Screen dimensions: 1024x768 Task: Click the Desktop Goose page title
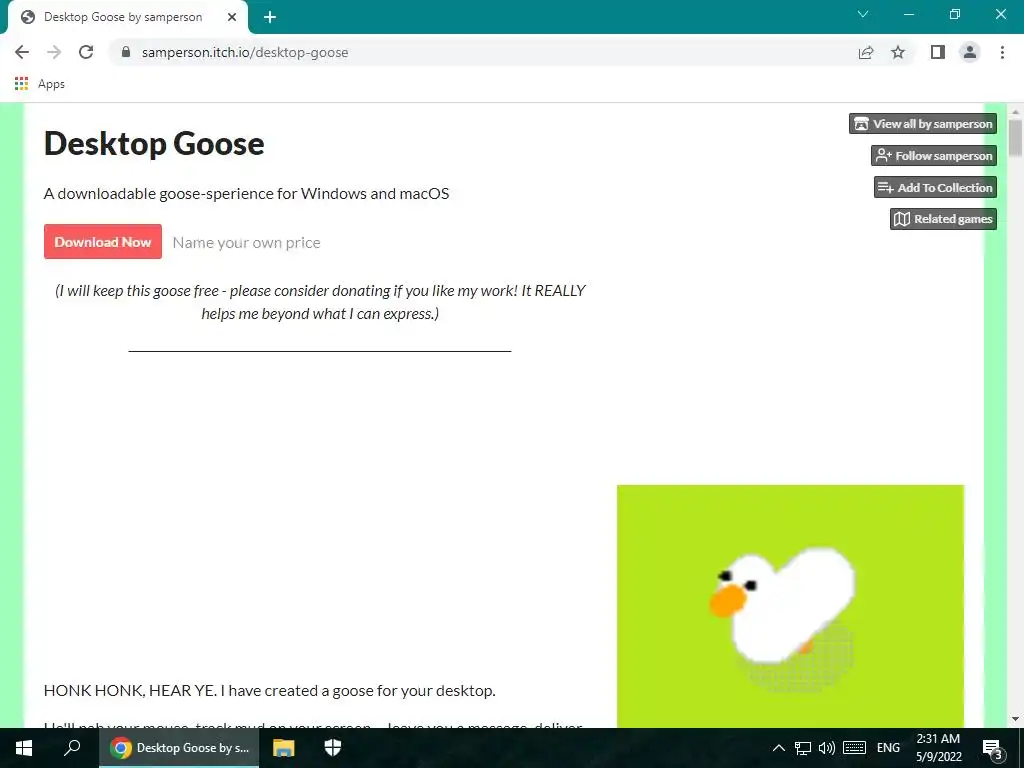click(x=154, y=144)
